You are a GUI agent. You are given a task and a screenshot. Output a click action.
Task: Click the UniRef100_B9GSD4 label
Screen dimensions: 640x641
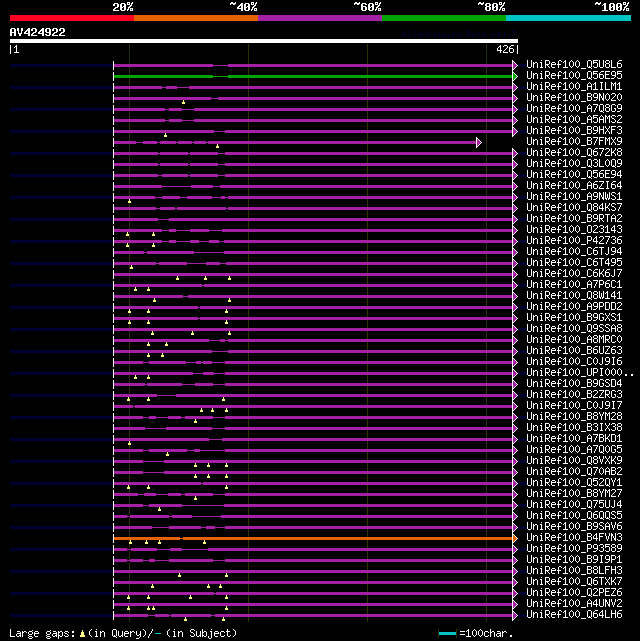coord(574,383)
